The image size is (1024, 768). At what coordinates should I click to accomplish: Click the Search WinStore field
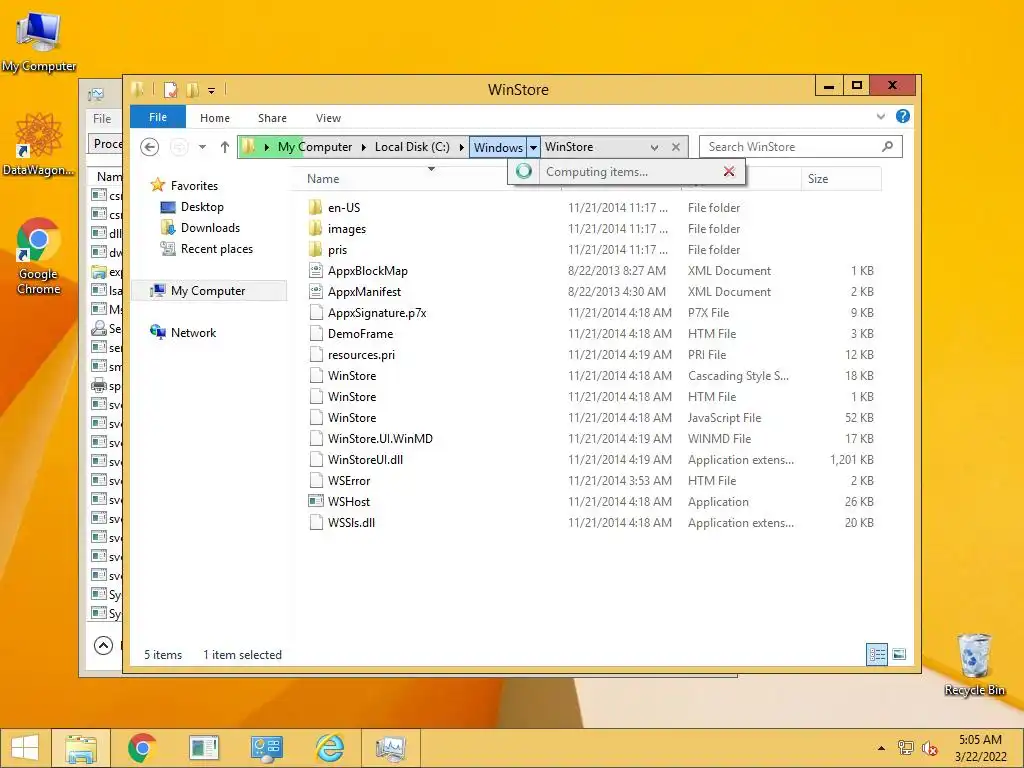[x=801, y=147]
